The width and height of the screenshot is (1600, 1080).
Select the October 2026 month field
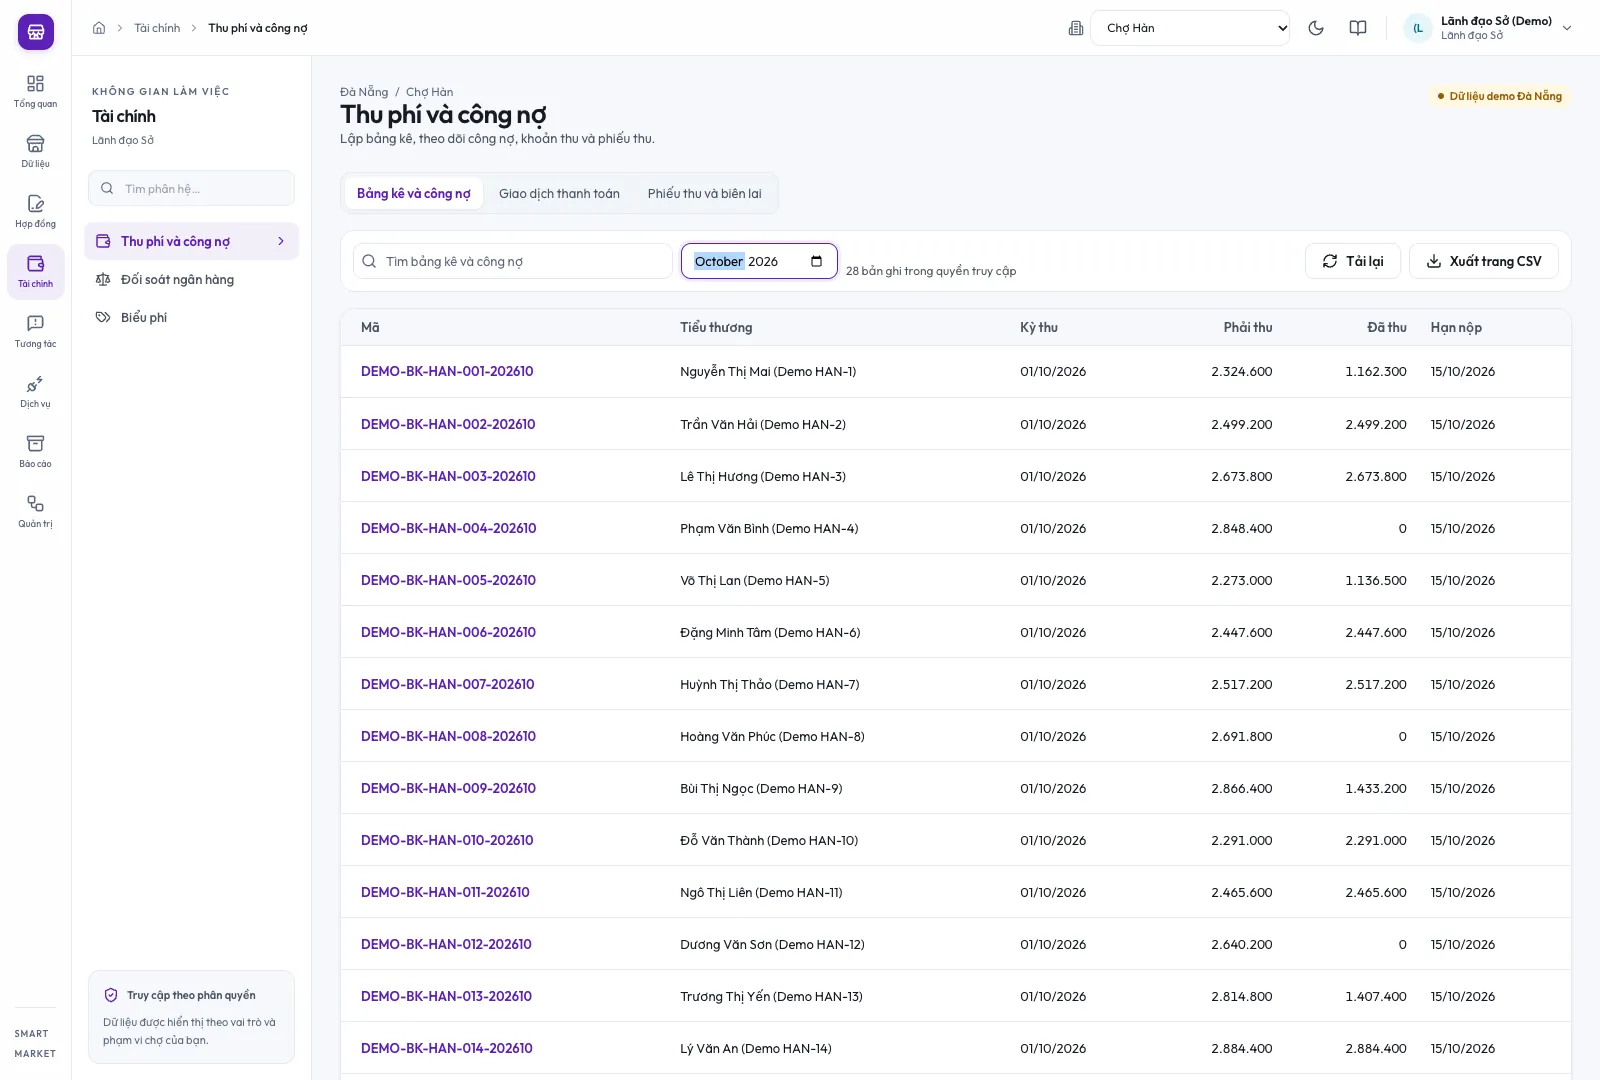tap(759, 261)
